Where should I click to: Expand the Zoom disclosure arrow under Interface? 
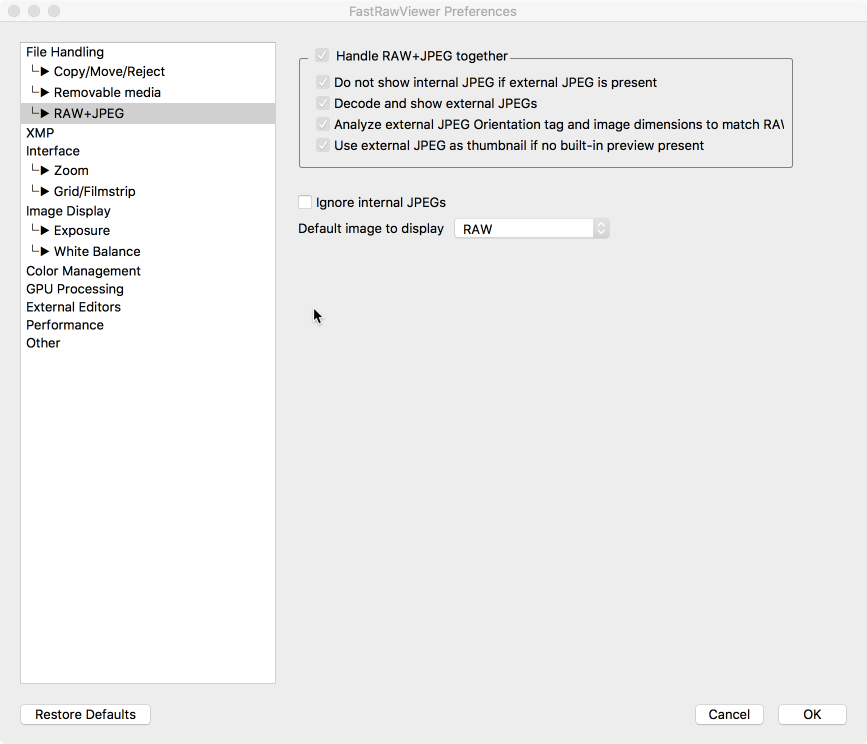pos(44,171)
